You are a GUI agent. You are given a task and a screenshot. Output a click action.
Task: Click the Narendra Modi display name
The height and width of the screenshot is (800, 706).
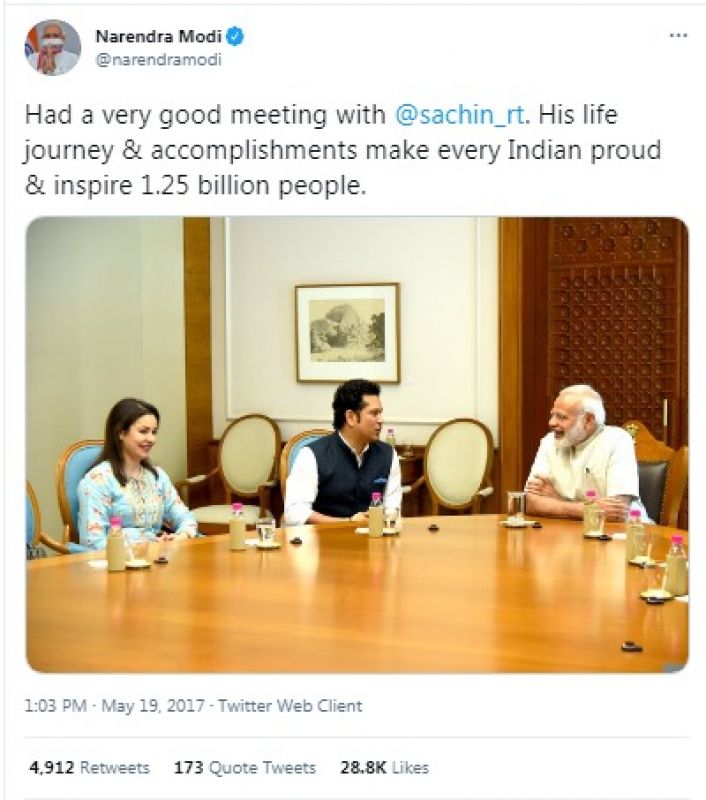158,37
